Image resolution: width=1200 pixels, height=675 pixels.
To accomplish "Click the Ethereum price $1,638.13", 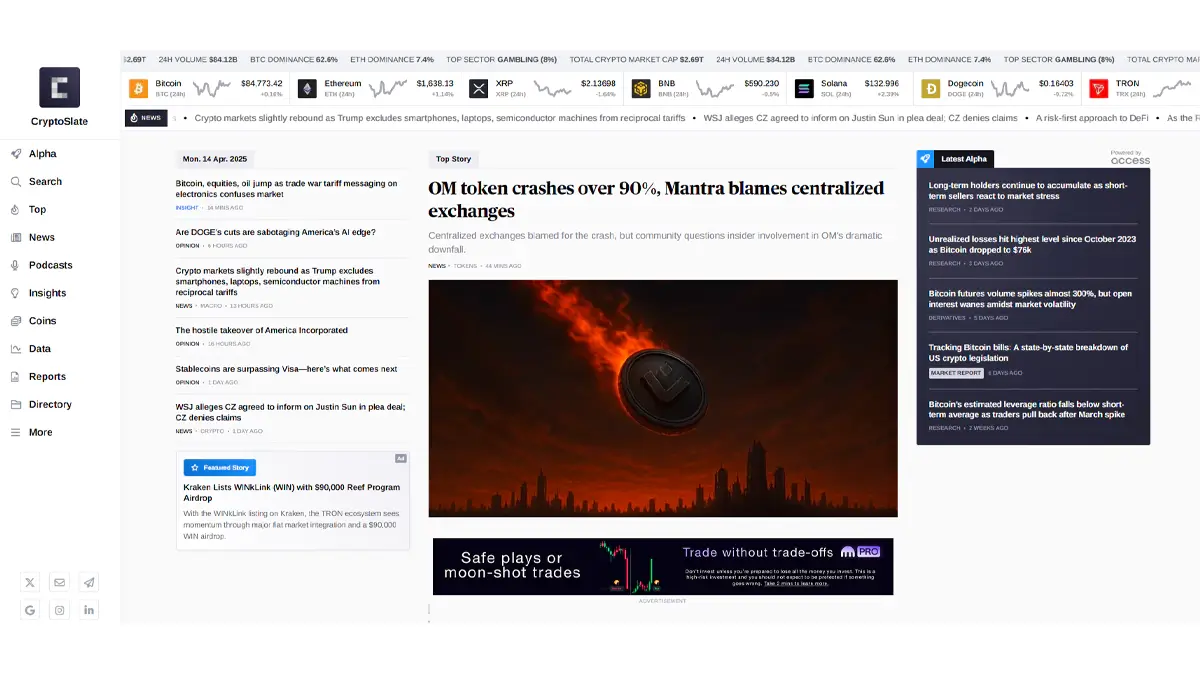I will (435, 84).
